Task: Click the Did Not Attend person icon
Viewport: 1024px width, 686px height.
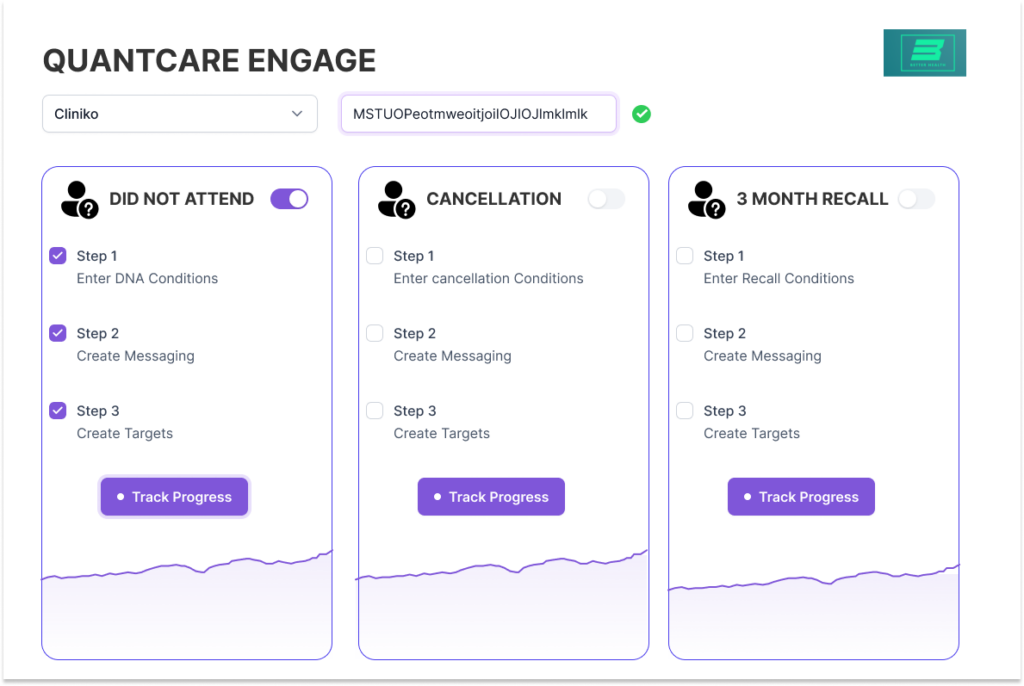Action: click(x=80, y=200)
